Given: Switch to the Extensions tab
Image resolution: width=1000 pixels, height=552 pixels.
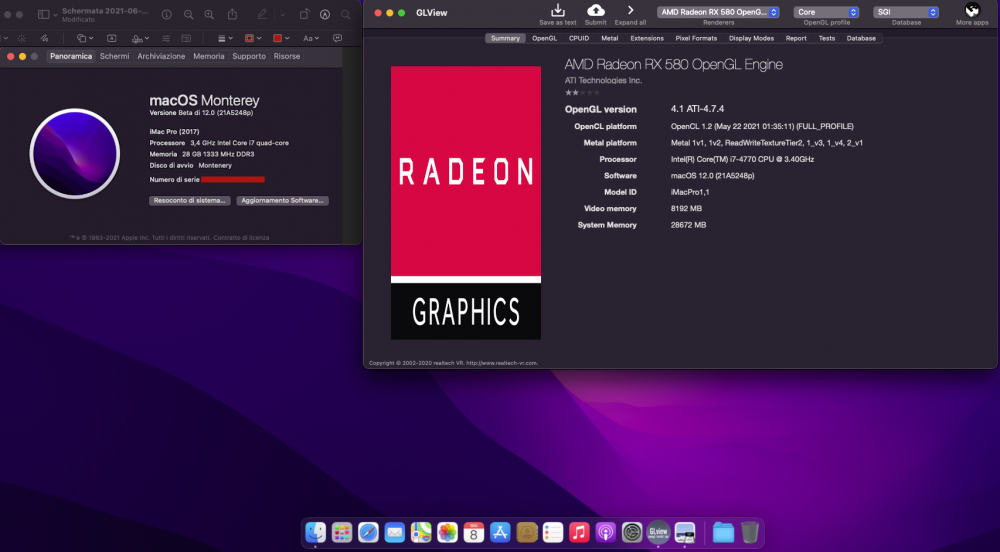Looking at the screenshot, I should 647,38.
